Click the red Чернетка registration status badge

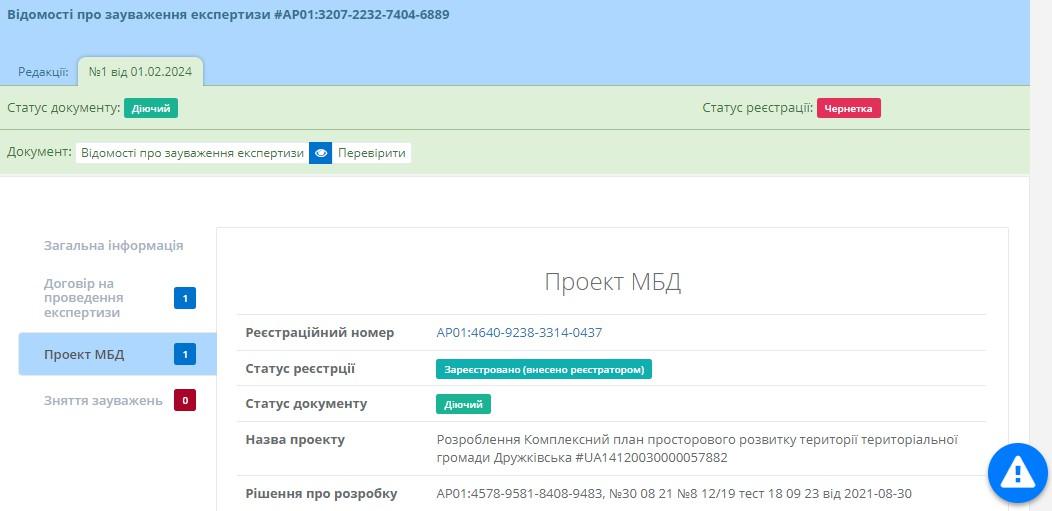coord(848,108)
